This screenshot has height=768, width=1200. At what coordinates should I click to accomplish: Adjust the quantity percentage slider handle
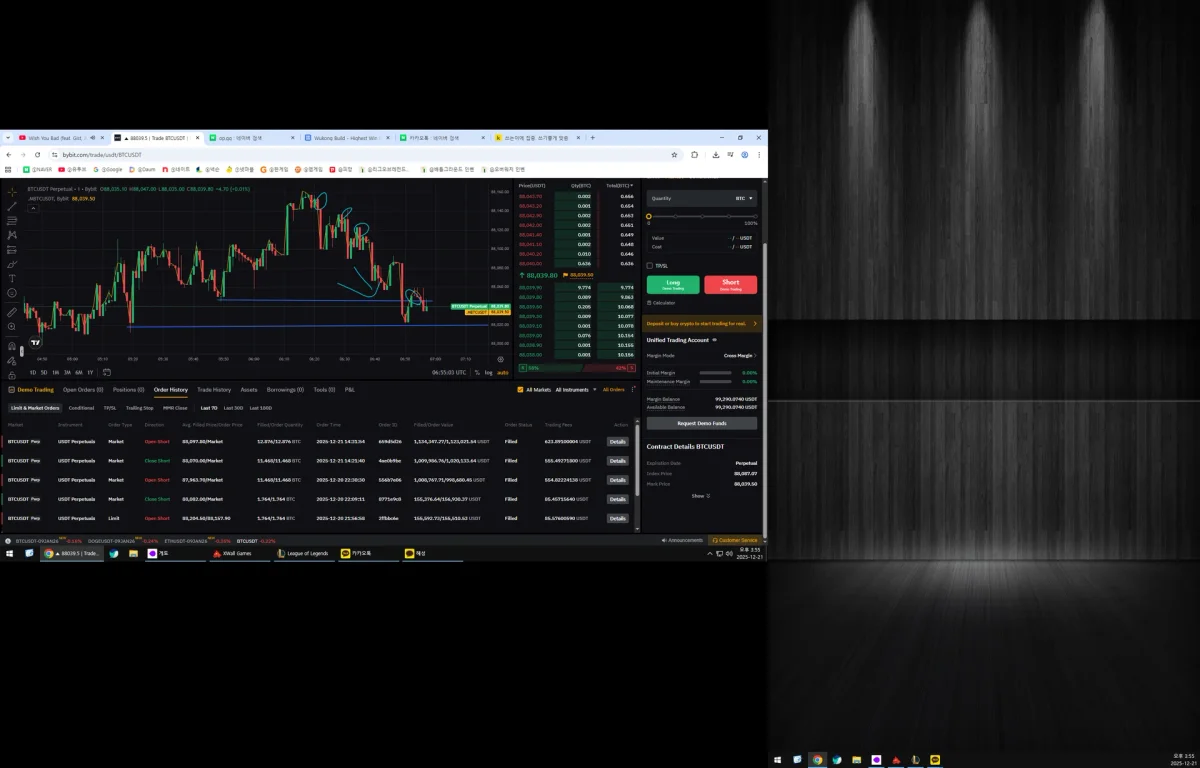coord(649,216)
